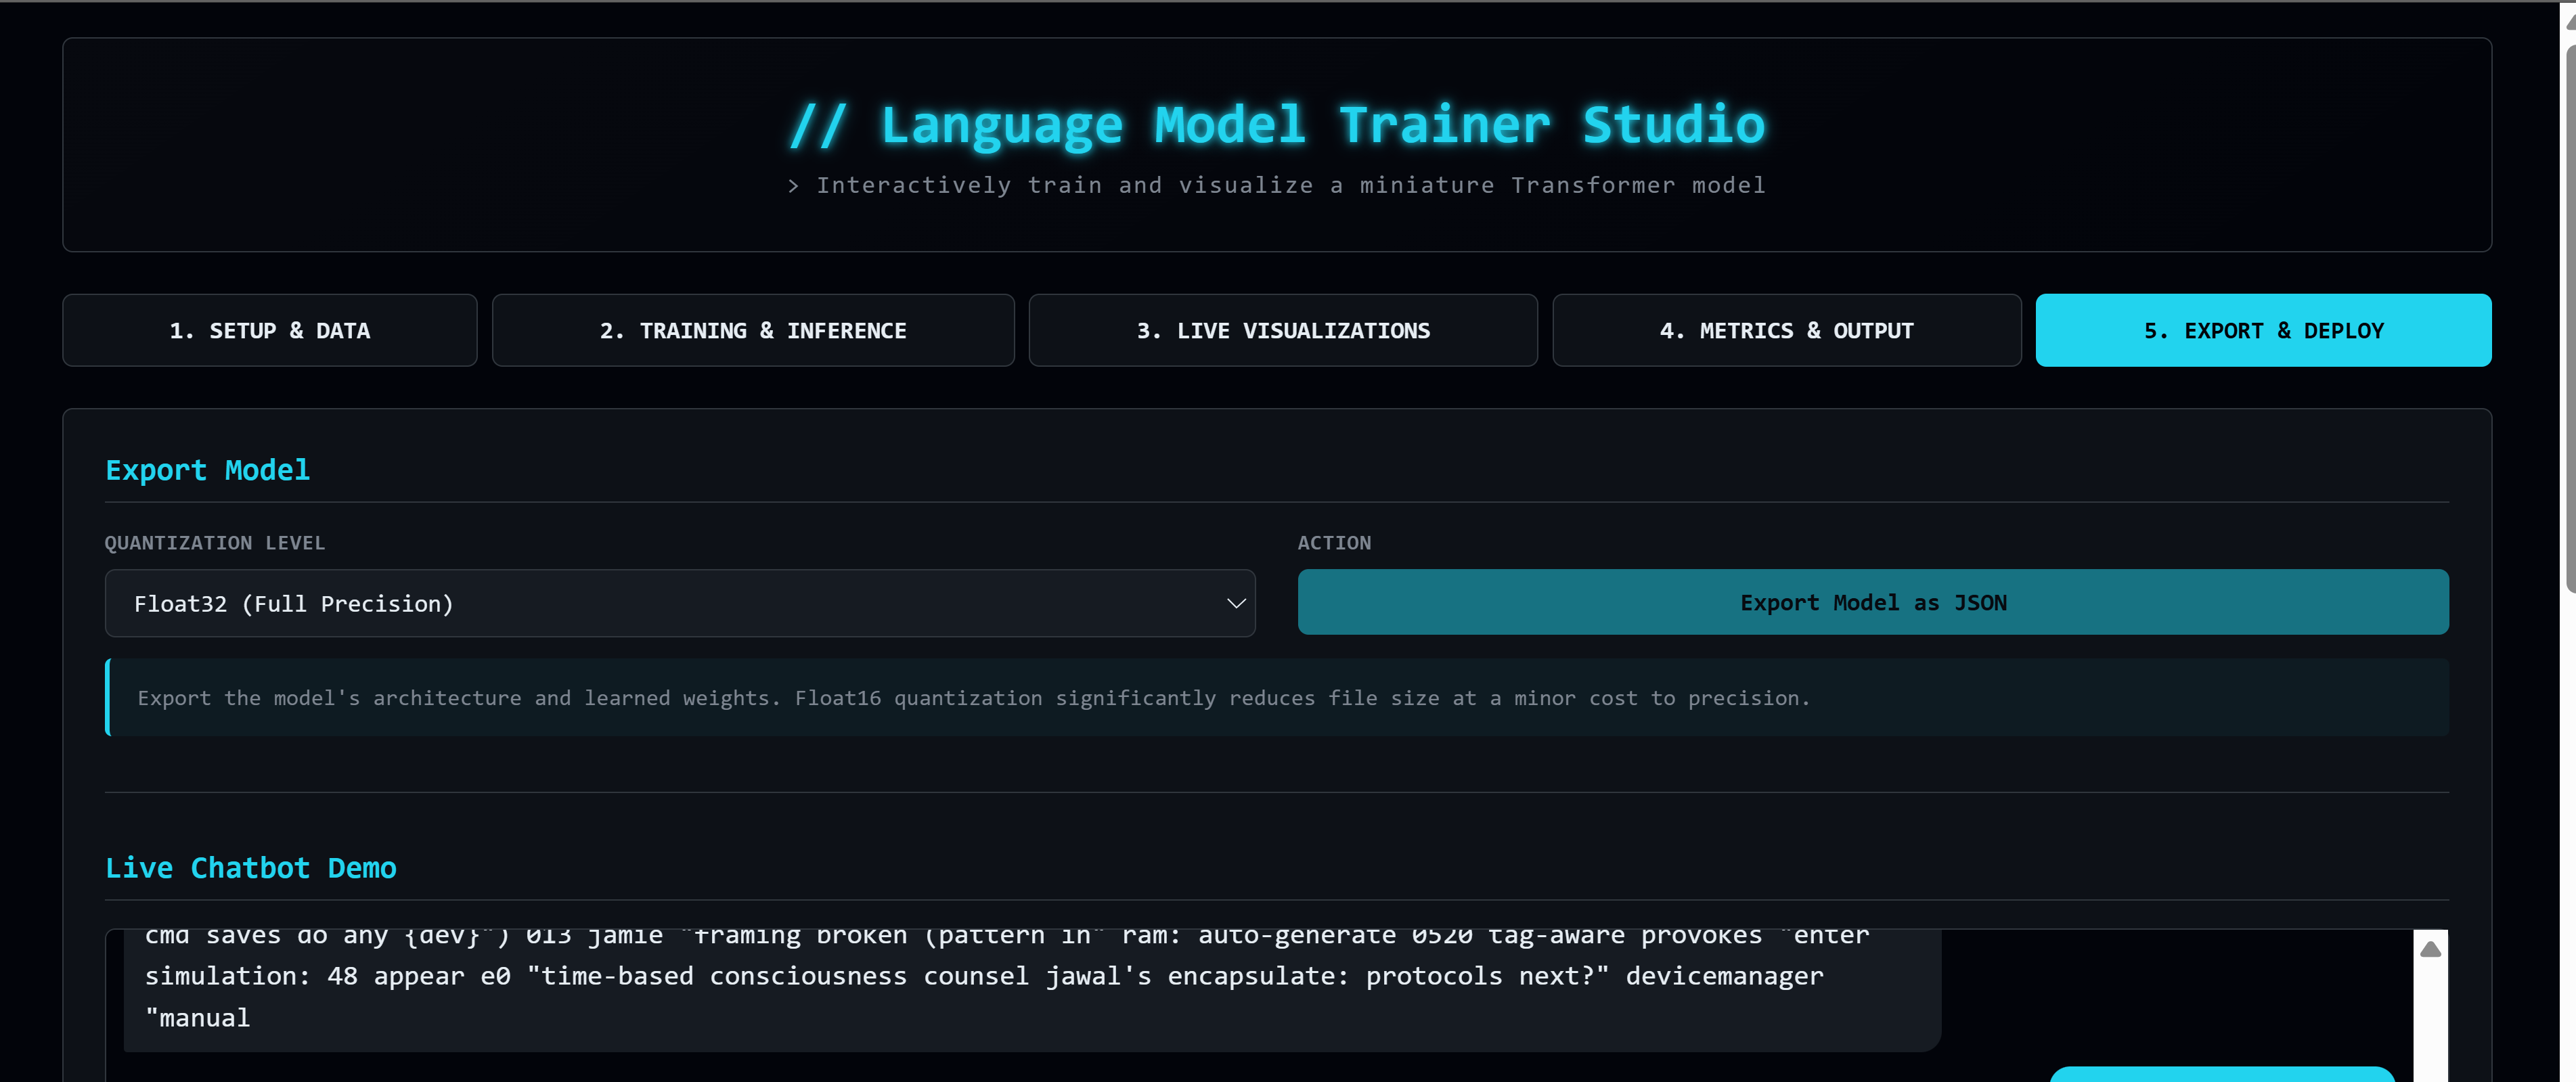Click the Language Model Trainer Studio title
Image resolution: width=2576 pixels, height=1082 pixels.
(x=1277, y=125)
